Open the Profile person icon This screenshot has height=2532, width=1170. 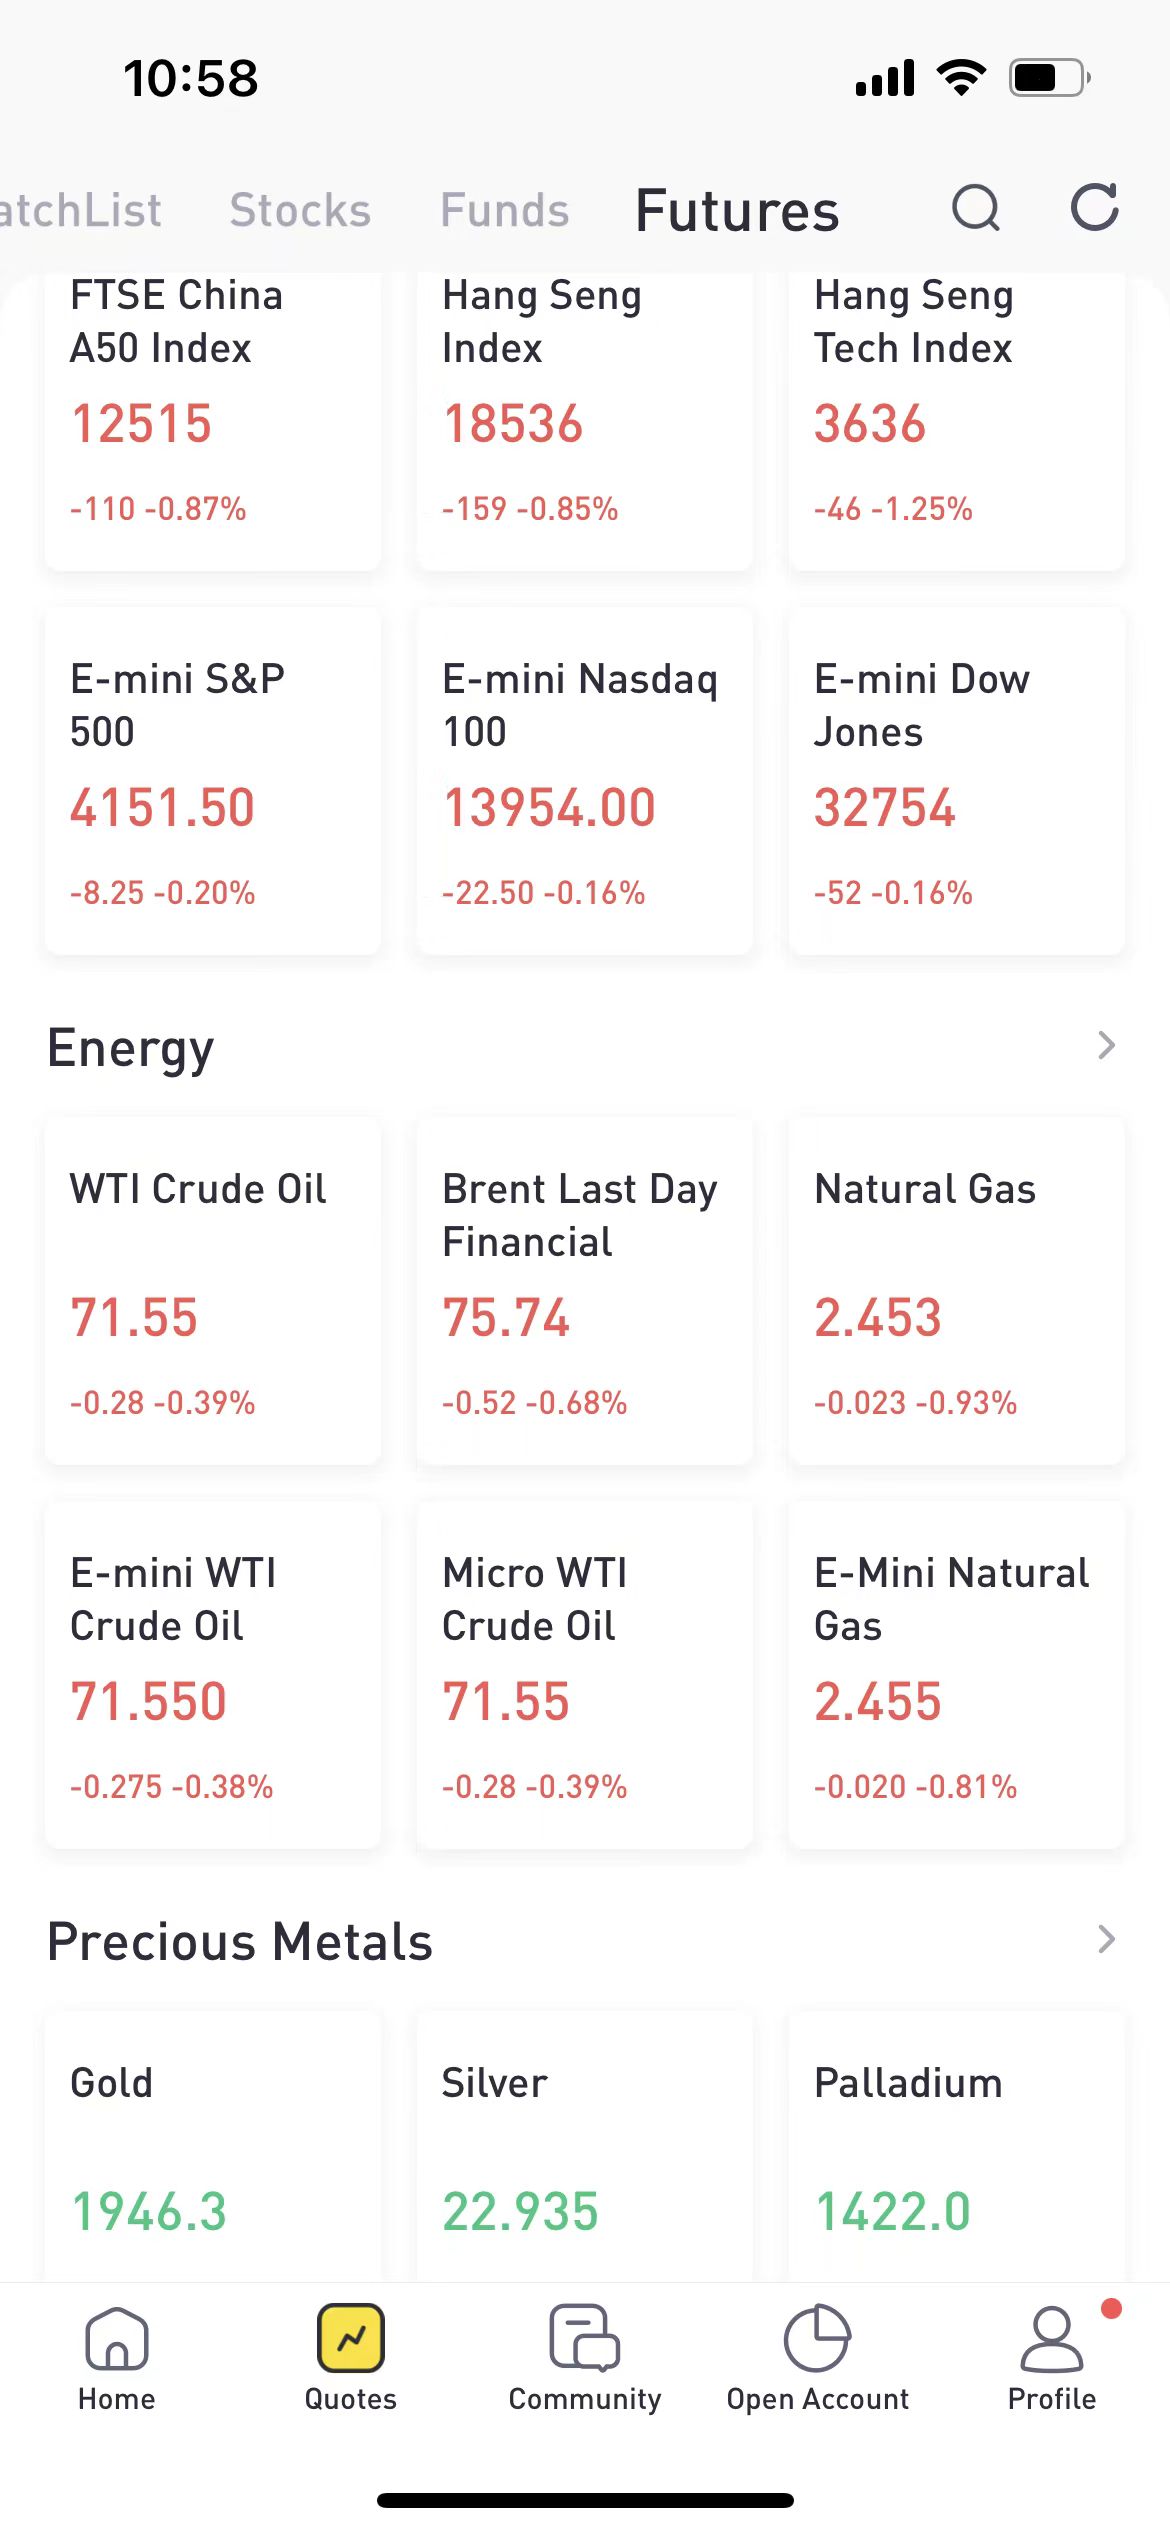(x=1051, y=2338)
